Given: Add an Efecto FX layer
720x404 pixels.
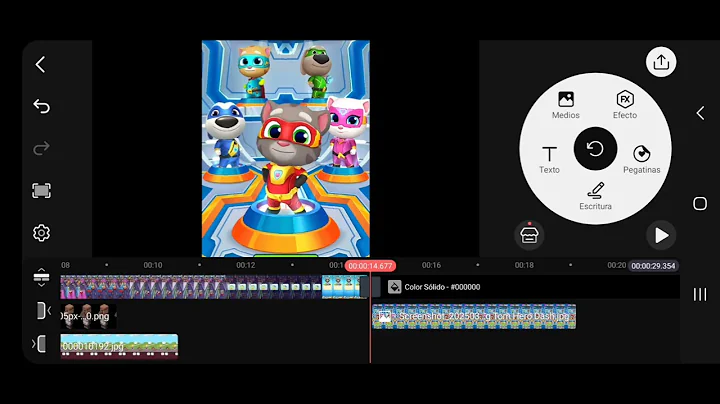Looking at the screenshot, I should (625, 105).
